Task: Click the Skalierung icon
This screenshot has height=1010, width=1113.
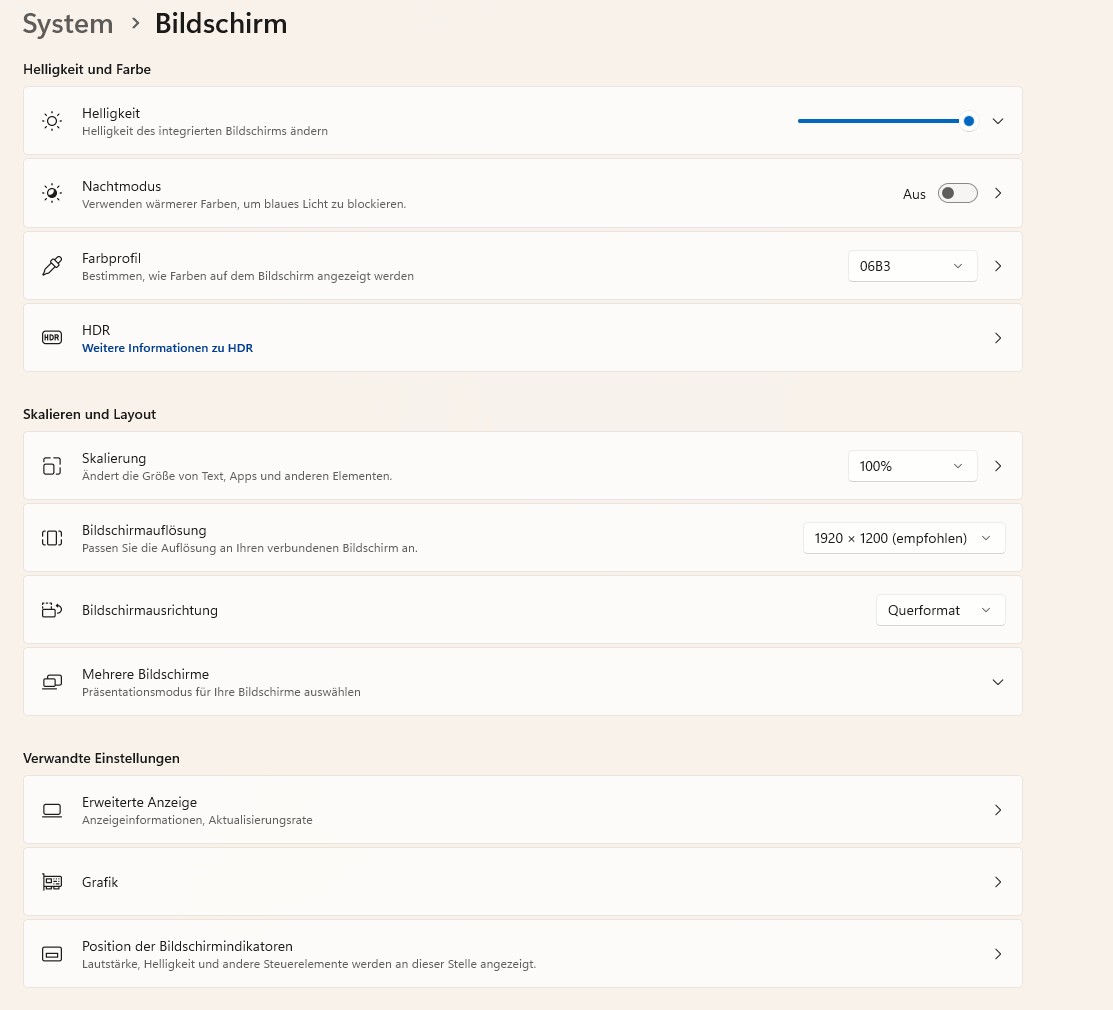Action: coord(52,466)
